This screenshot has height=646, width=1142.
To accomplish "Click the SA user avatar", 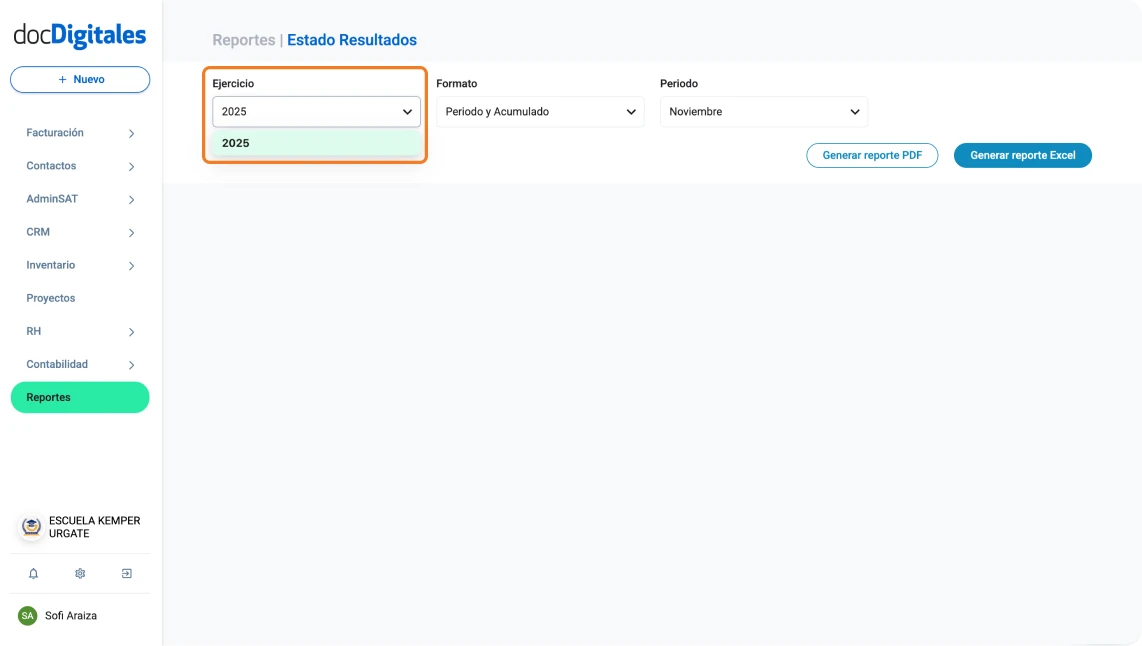I will [28, 616].
